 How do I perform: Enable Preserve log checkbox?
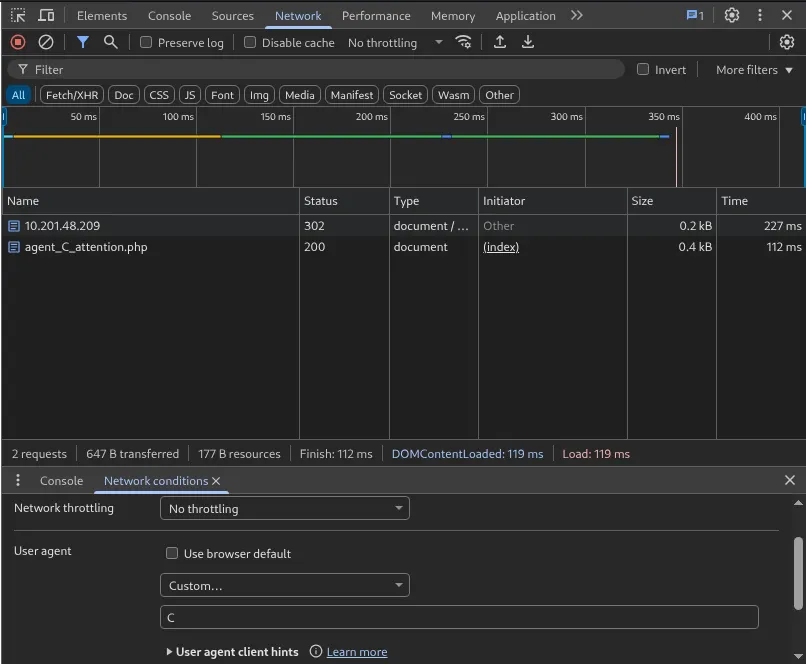click(146, 42)
